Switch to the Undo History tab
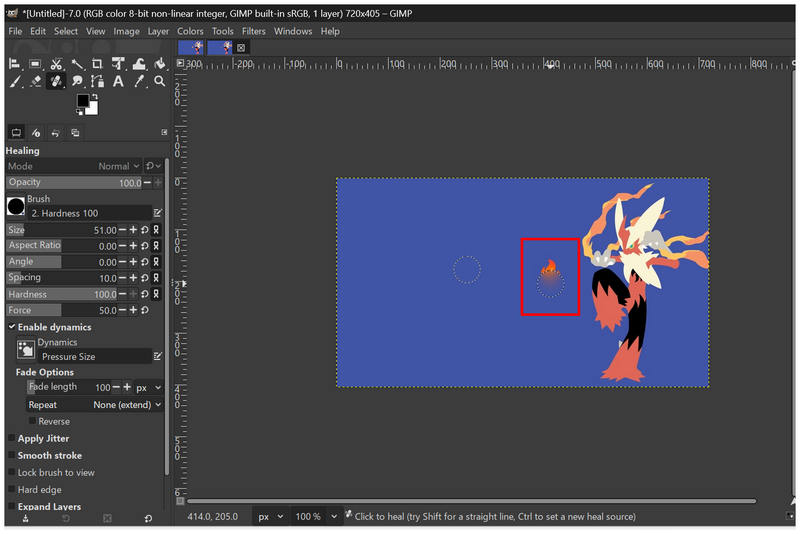The height and width of the screenshot is (534, 800). point(55,133)
